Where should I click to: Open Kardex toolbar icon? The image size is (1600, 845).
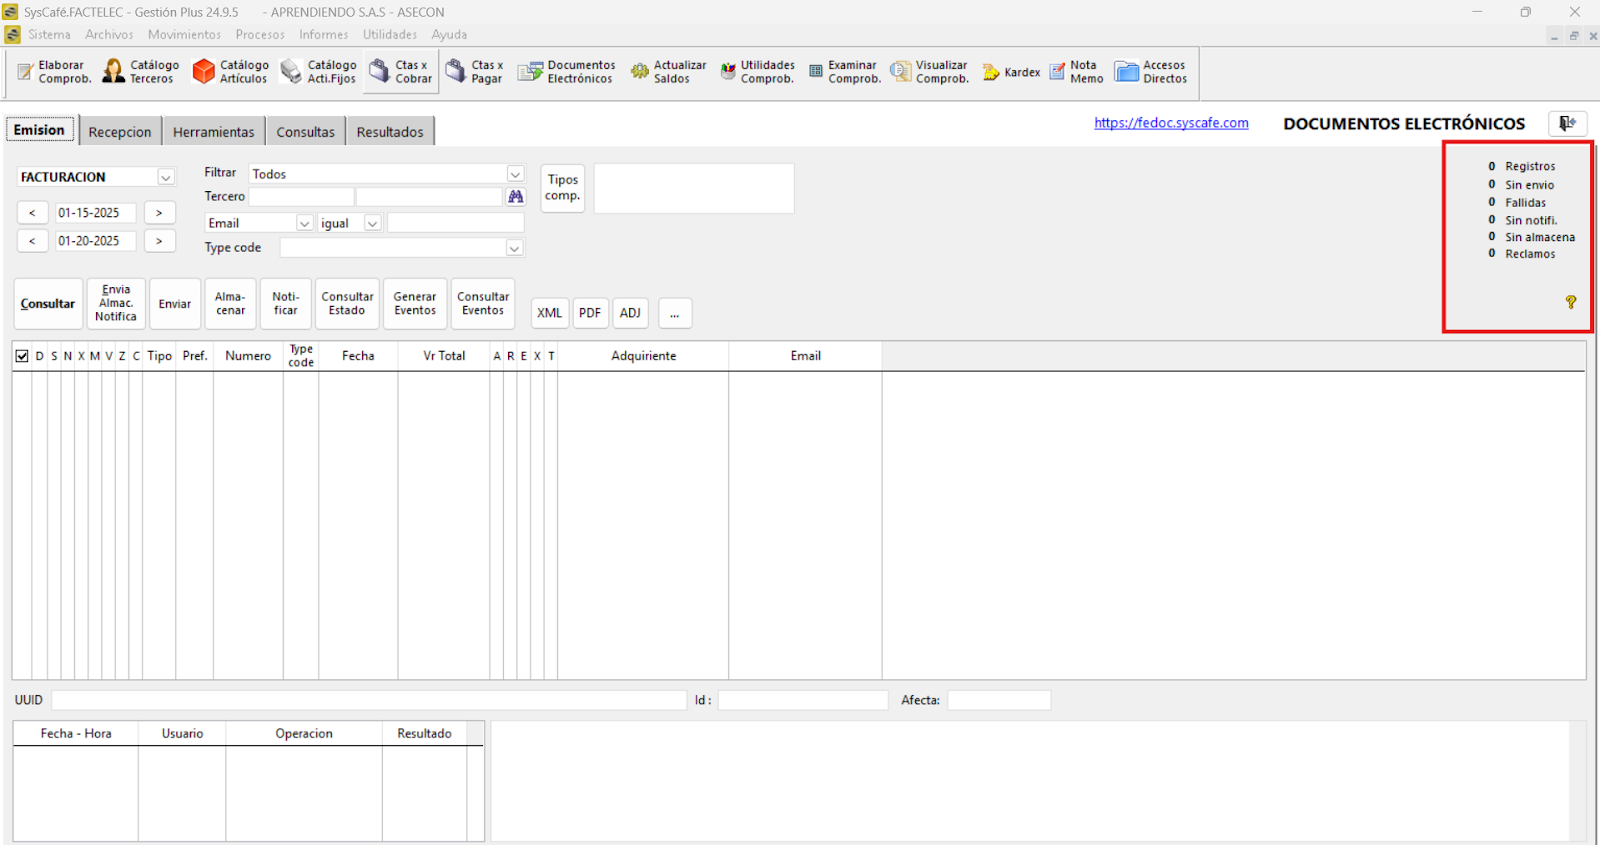point(1011,72)
